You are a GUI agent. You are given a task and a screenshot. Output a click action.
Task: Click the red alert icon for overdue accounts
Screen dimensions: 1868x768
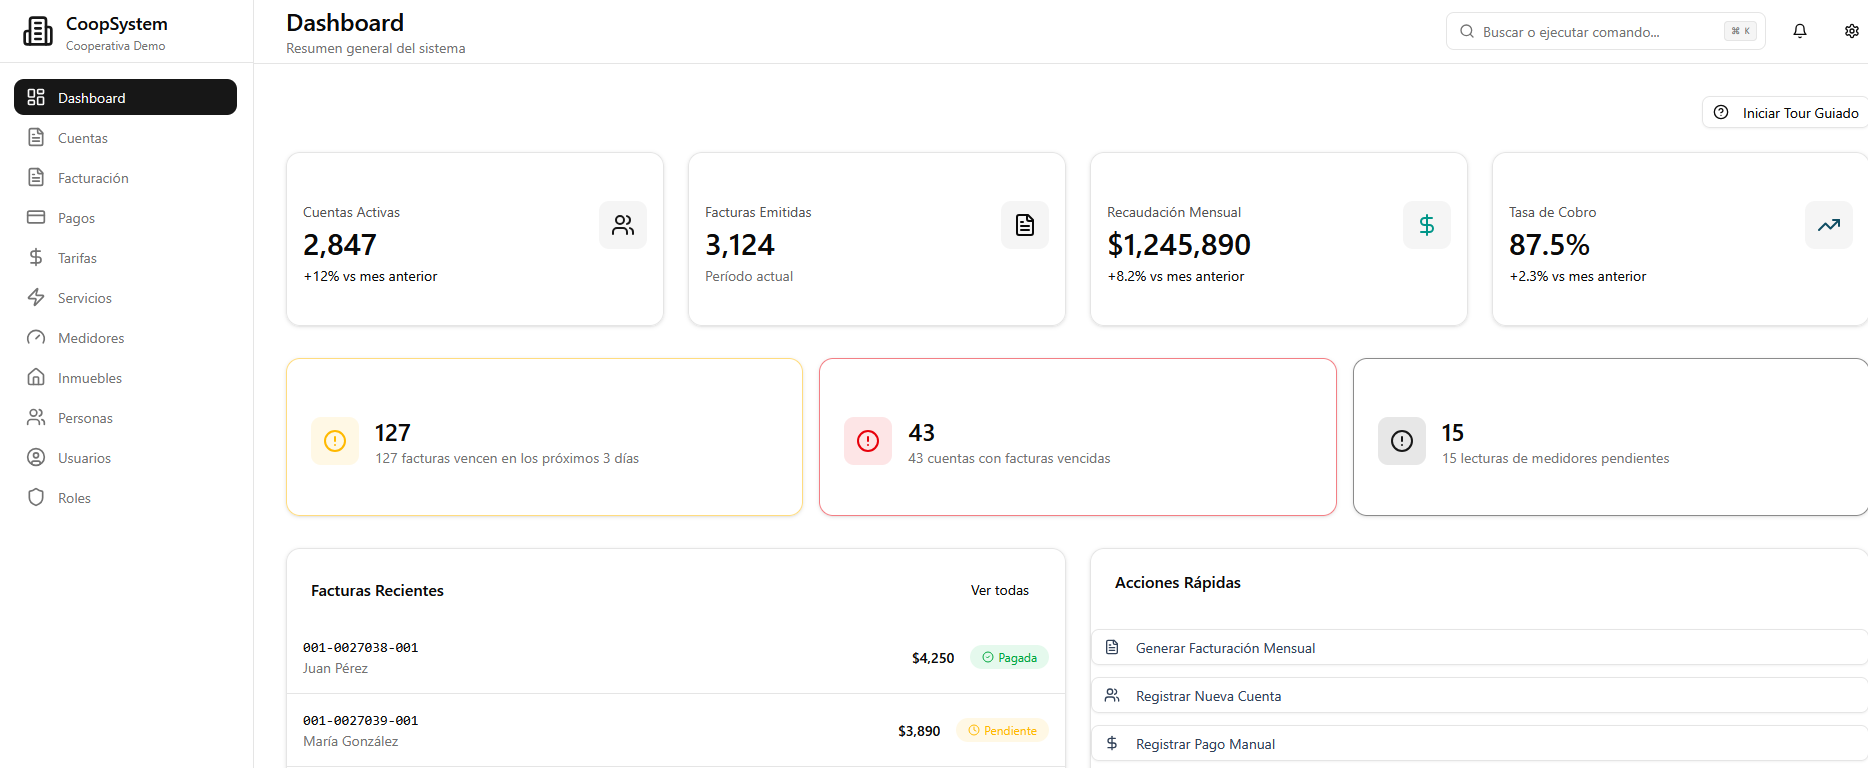868,441
